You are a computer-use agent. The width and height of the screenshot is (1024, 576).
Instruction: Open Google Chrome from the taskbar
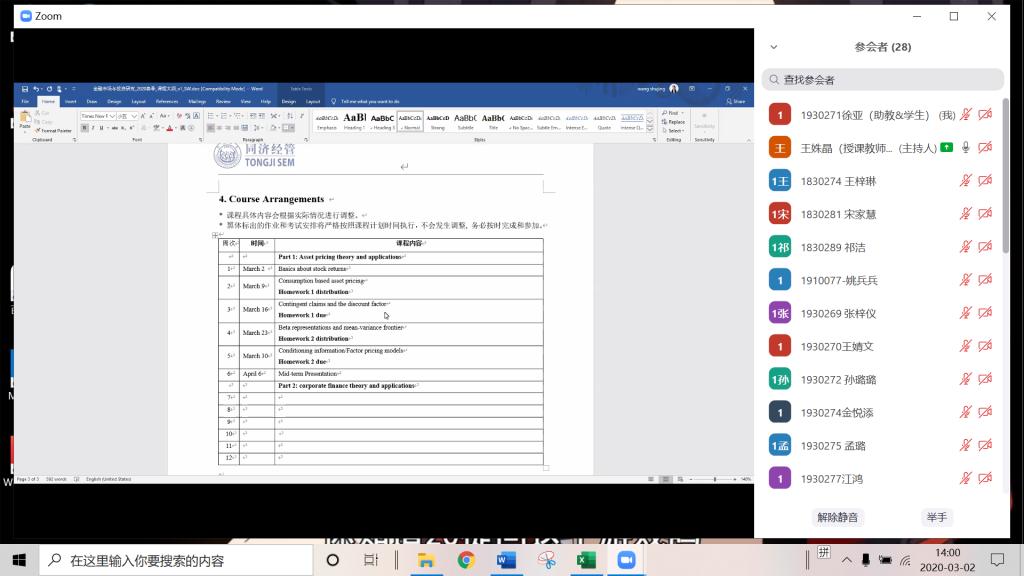tap(466, 560)
